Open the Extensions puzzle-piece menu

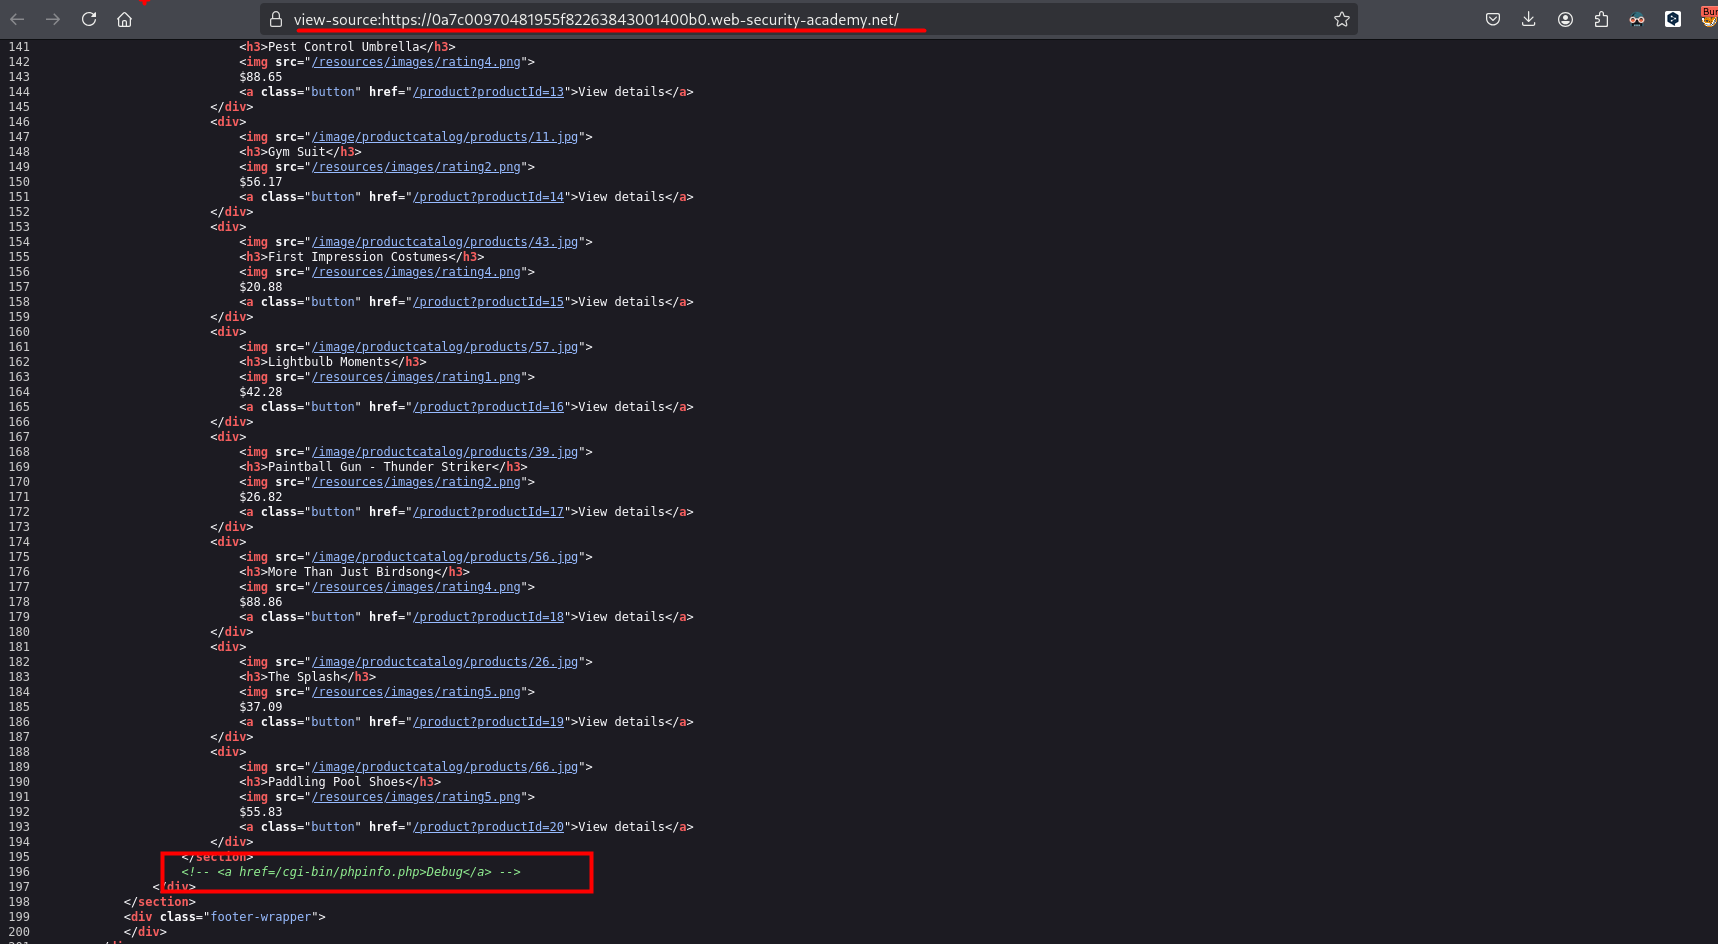click(1601, 19)
